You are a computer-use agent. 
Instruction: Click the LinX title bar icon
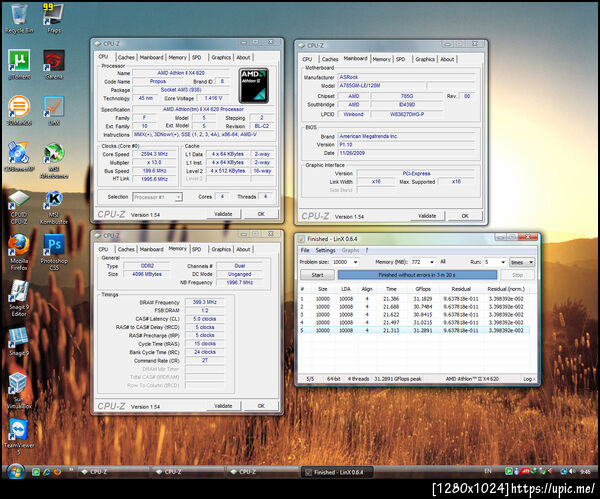301,239
